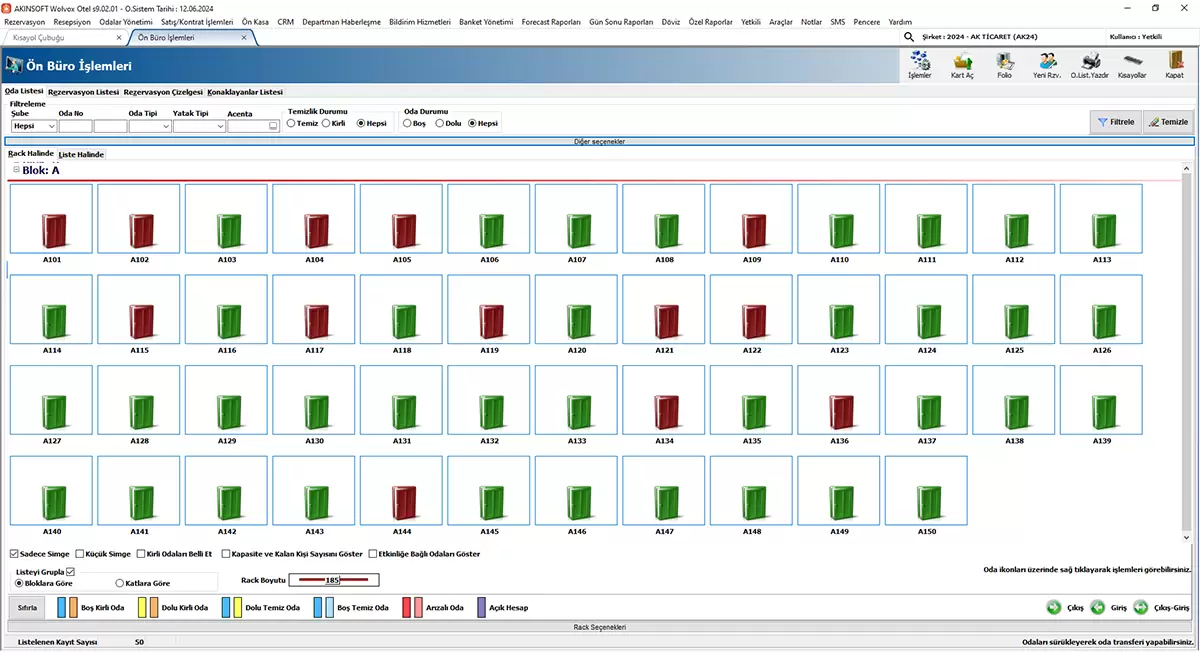Screen dimensions: 1200x653
Task: Click the search magnifier icon
Action: (909, 37)
